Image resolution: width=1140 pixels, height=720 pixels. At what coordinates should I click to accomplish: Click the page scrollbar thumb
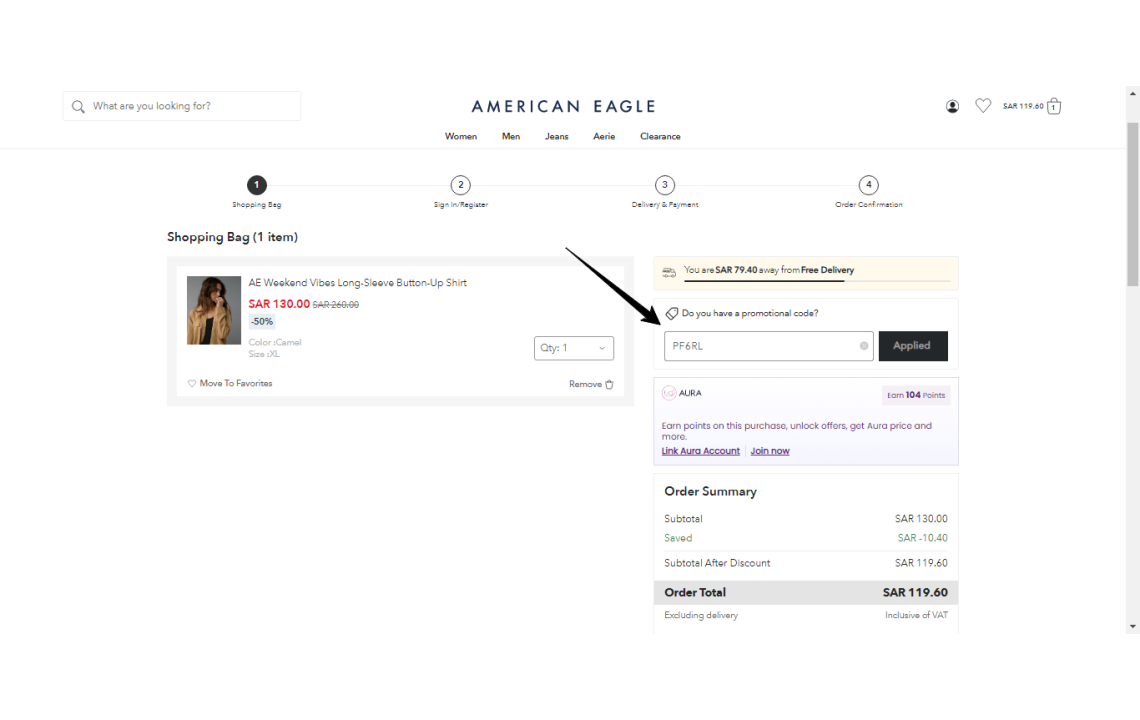point(1133,204)
